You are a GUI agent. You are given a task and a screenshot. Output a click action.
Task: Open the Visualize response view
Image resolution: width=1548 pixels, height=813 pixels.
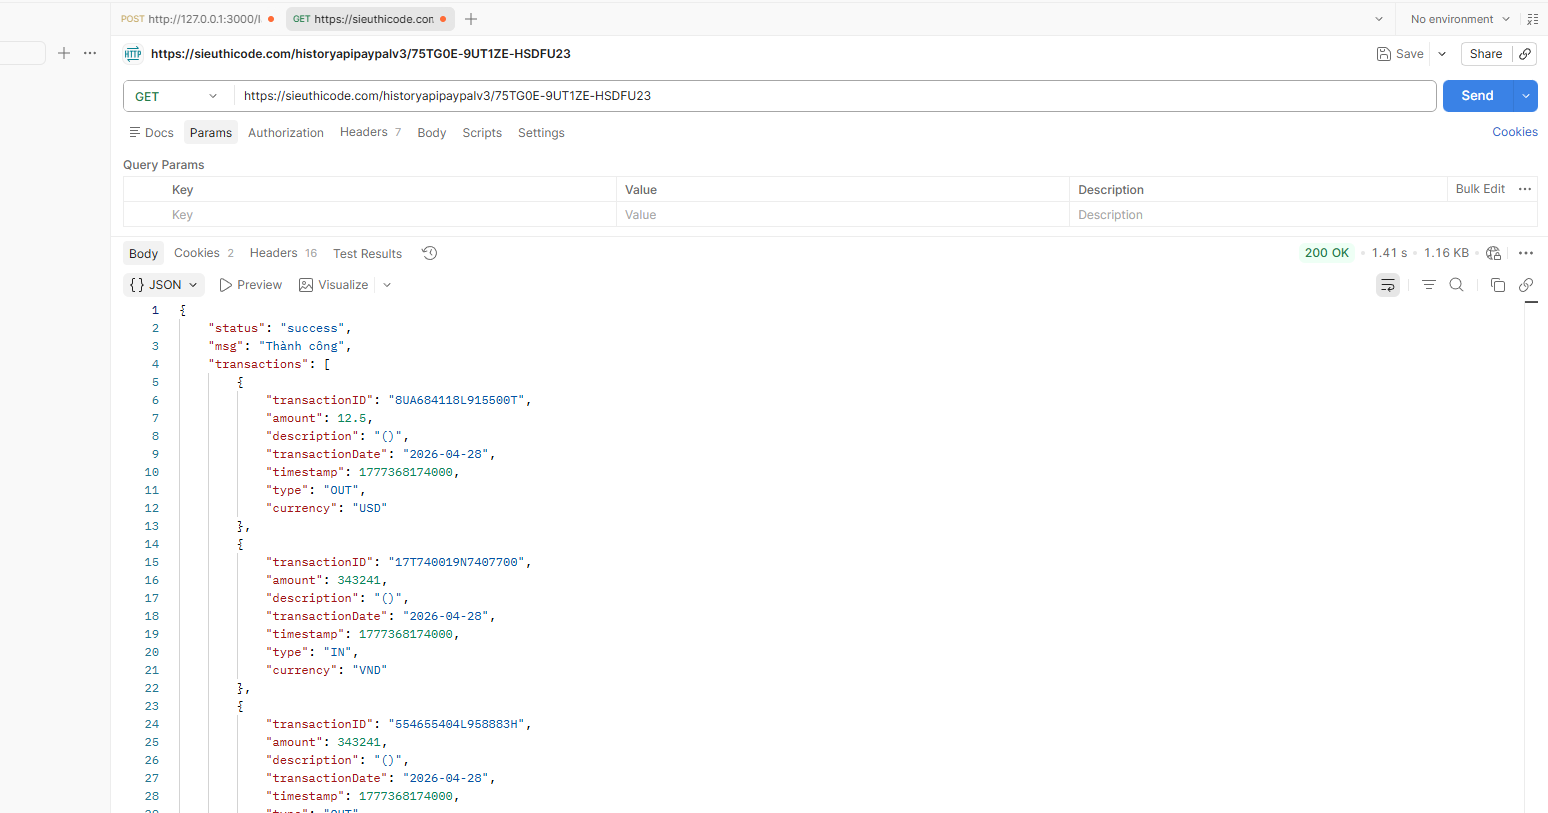(x=334, y=285)
